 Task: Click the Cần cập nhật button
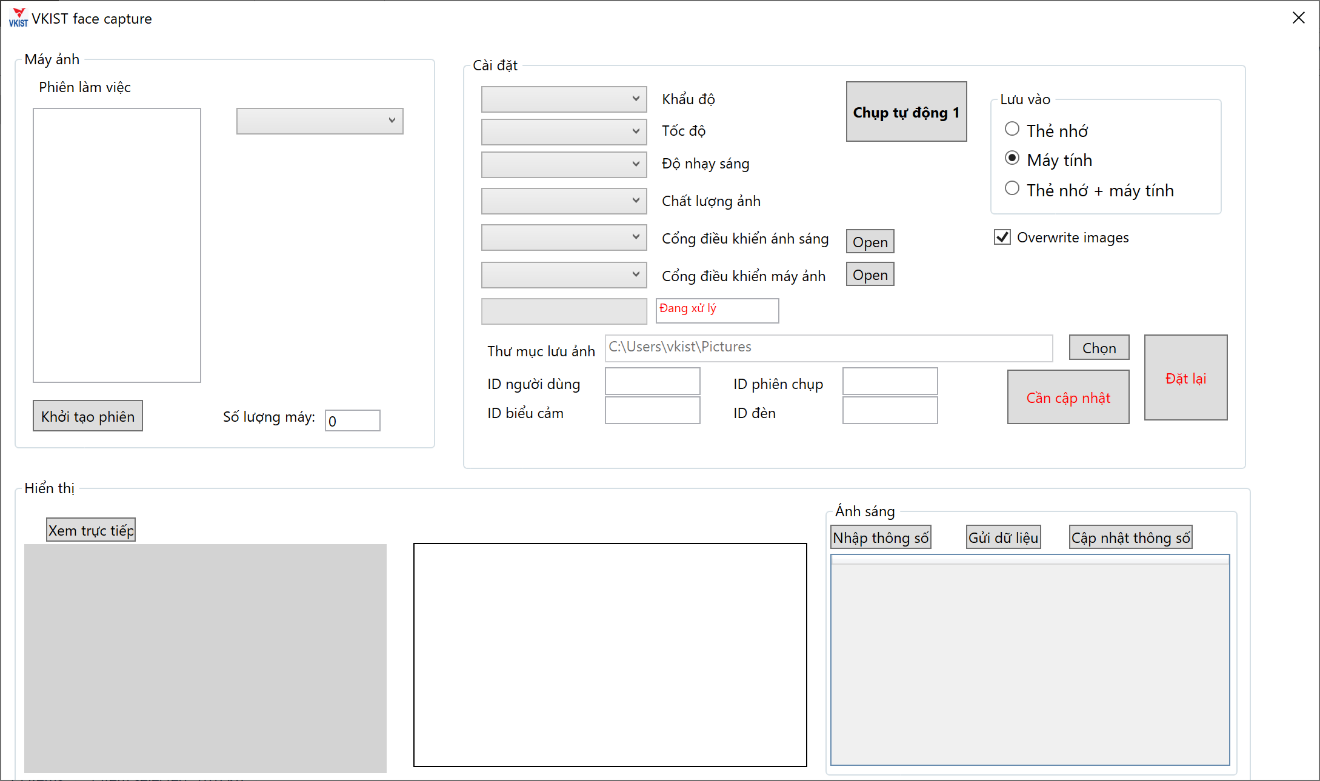[x=1068, y=397]
